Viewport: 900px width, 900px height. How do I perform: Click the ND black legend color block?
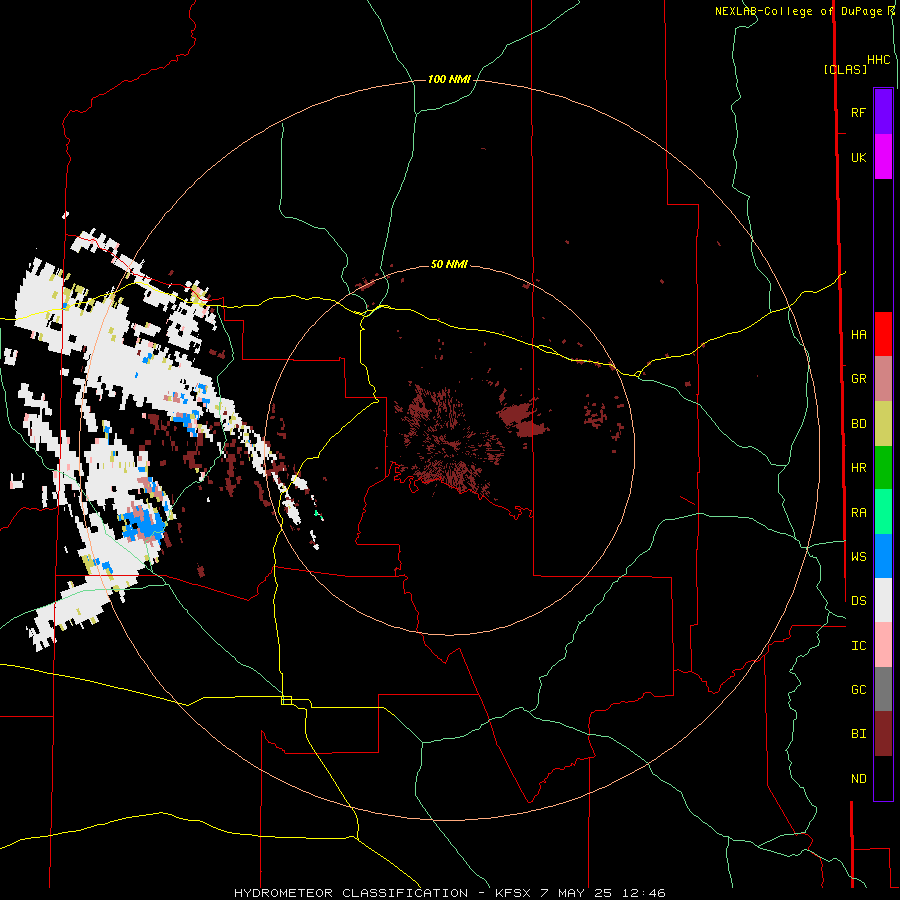(883, 778)
